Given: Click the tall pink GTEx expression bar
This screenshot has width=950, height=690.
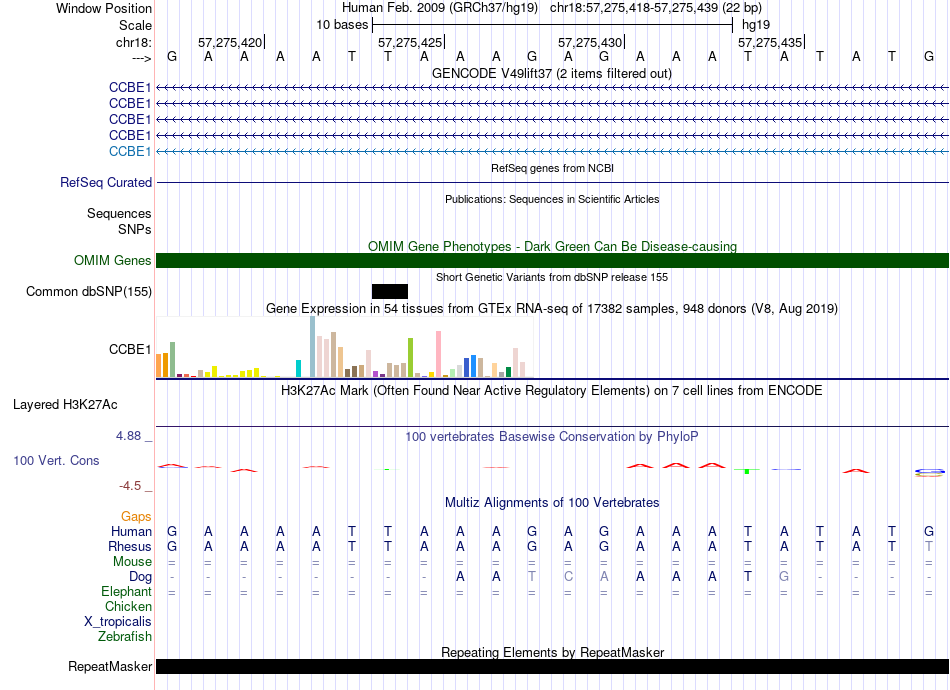Looking at the screenshot, I should click(x=439, y=354).
